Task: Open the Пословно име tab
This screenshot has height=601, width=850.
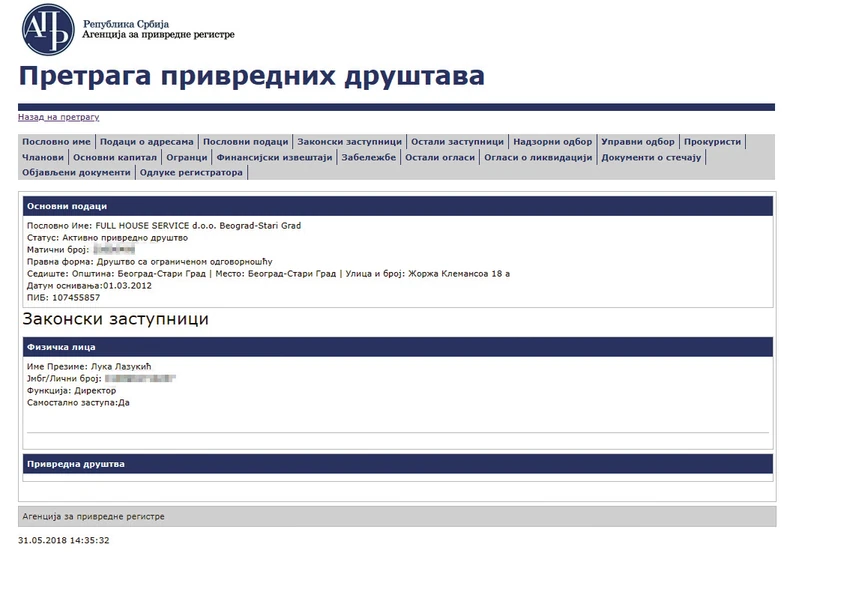Action: pos(56,141)
